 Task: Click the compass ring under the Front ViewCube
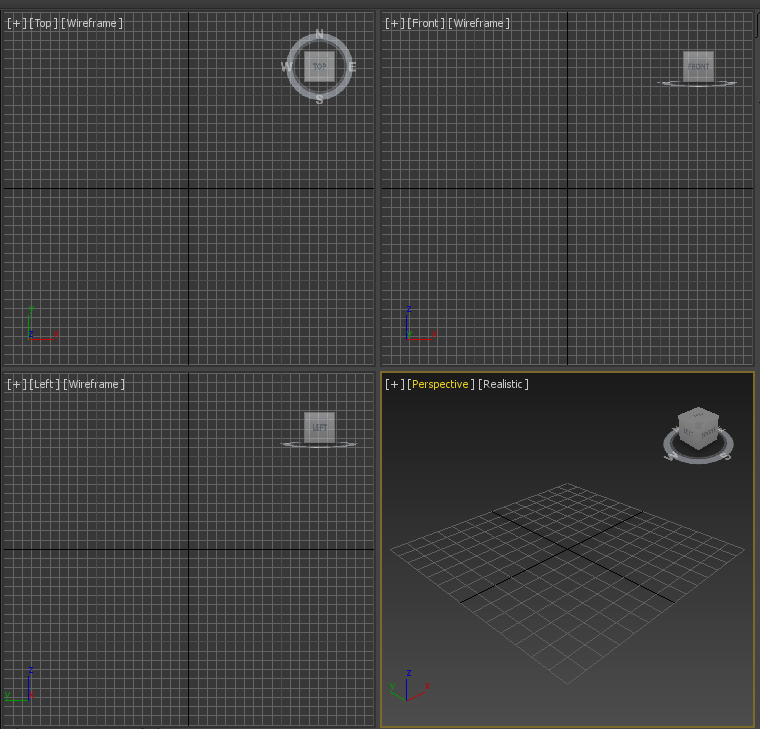pos(697,84)
